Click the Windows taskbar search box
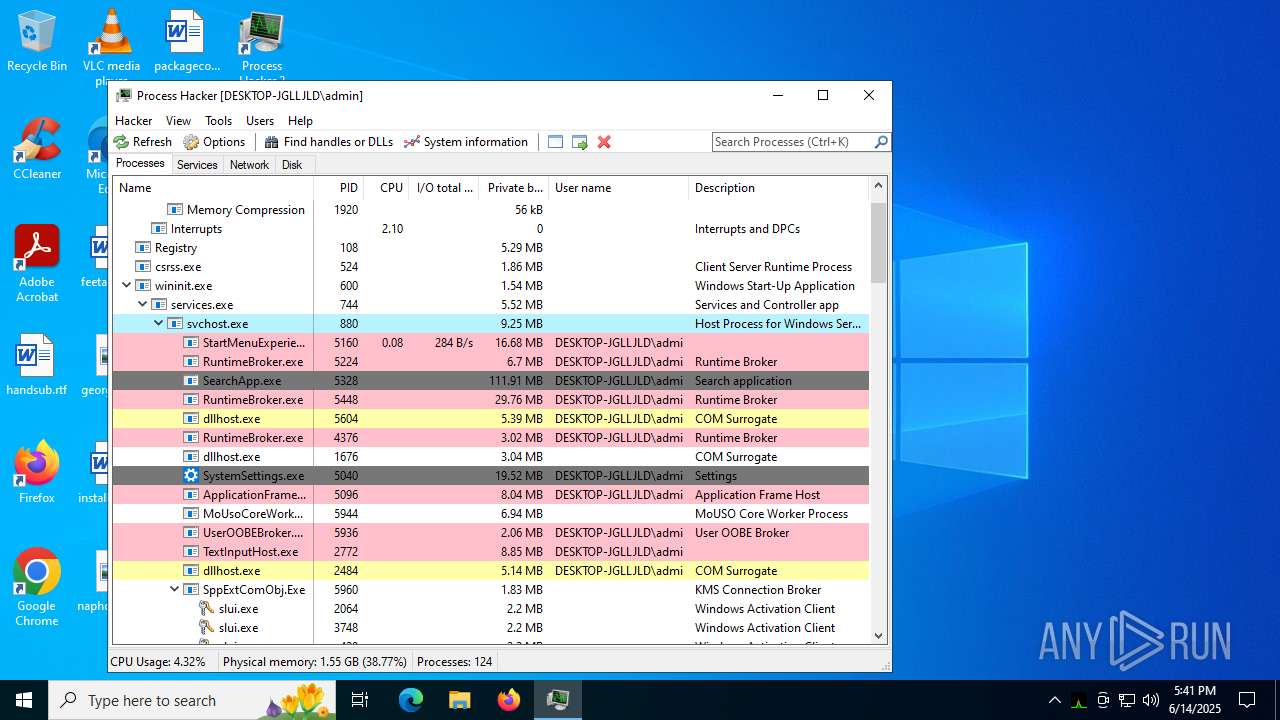1280x720 pixels. [192, 700]
